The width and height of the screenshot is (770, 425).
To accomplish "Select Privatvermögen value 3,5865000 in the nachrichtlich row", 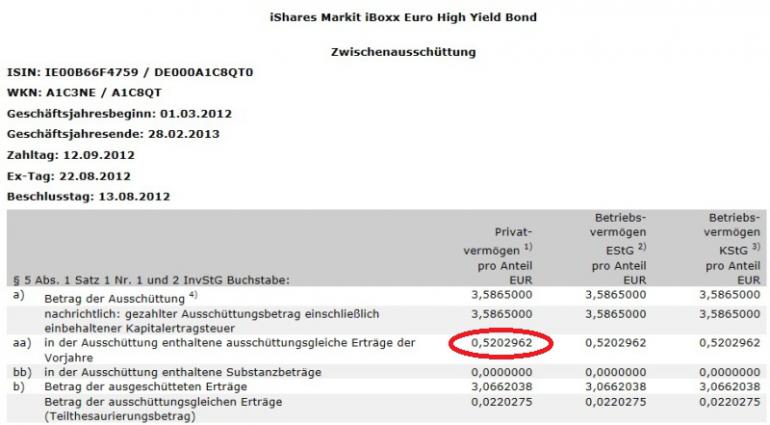I will point(502,314).
